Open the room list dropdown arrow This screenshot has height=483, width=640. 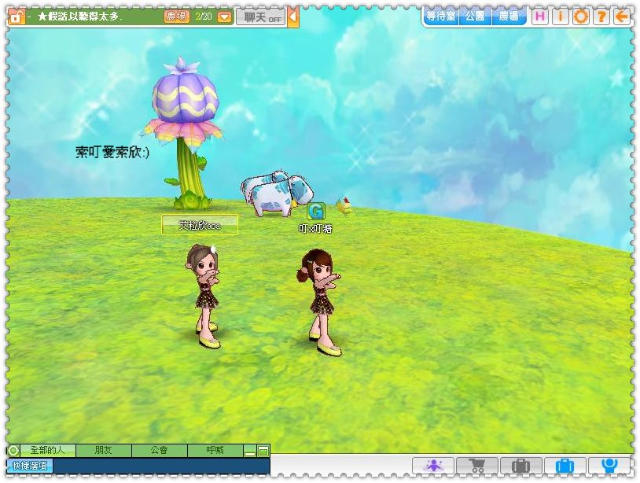[224, 17]
